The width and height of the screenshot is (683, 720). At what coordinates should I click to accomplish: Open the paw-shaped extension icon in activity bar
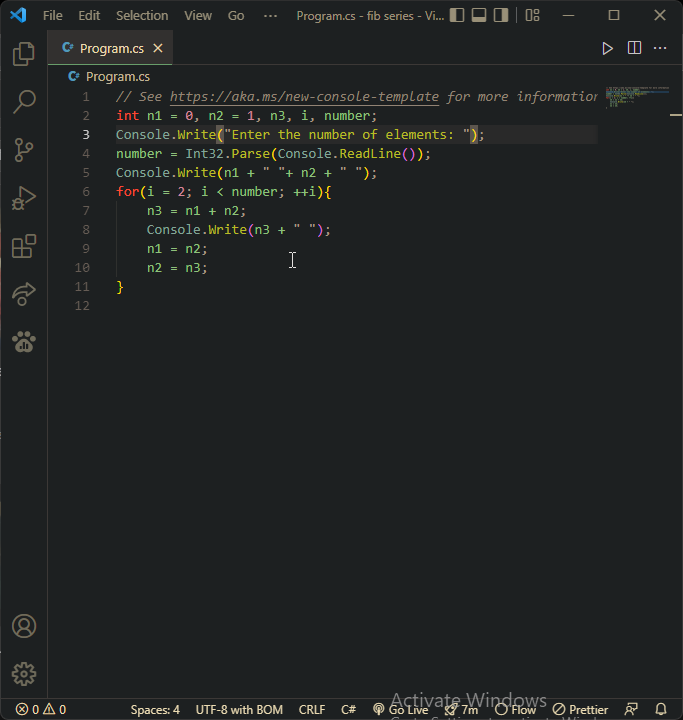(x=24, y=342)
